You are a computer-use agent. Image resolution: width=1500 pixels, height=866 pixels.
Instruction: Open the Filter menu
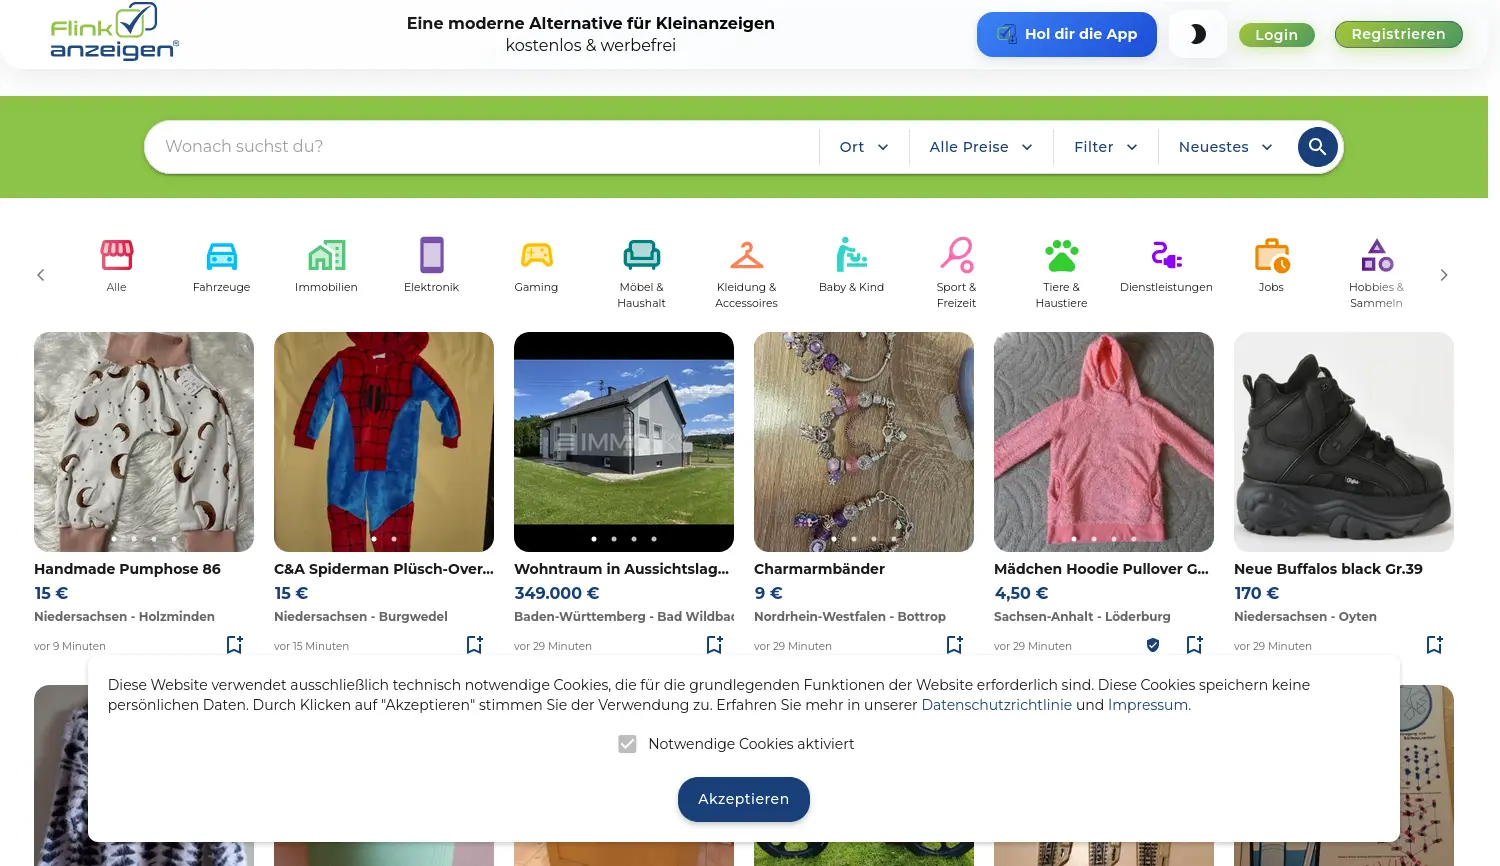tap(1105, 146)
